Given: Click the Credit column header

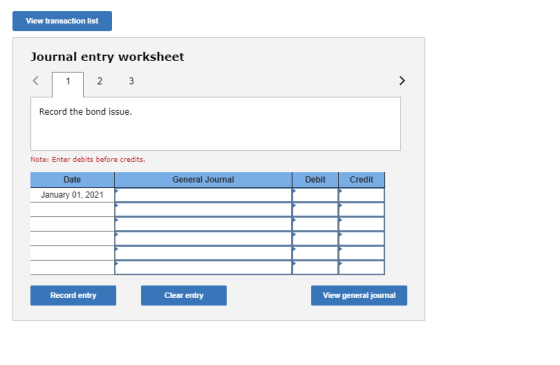Looking at the screenshot, I should pos(361,180).
